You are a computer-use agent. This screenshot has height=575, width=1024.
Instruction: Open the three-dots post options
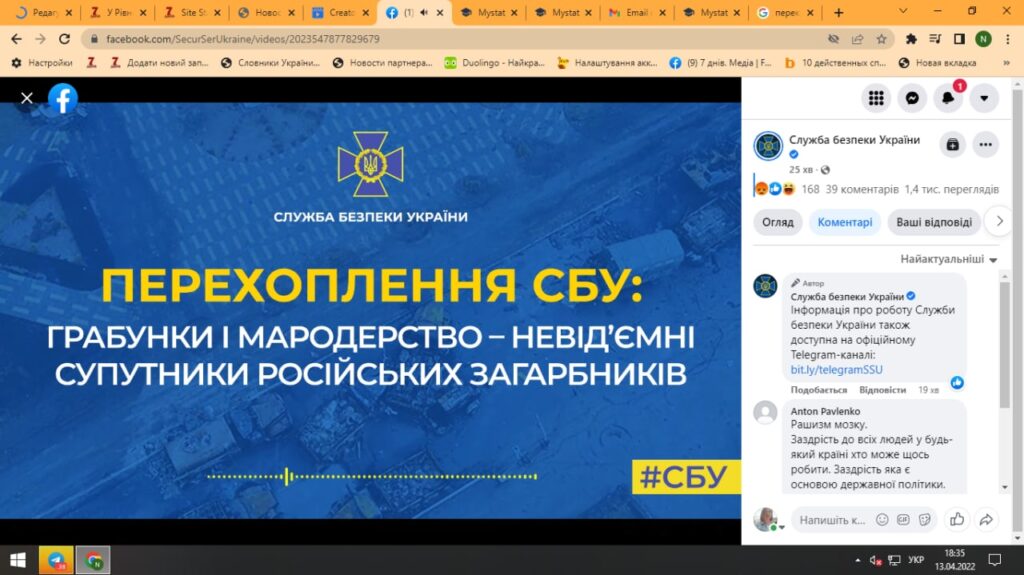(x=985, y=144)
